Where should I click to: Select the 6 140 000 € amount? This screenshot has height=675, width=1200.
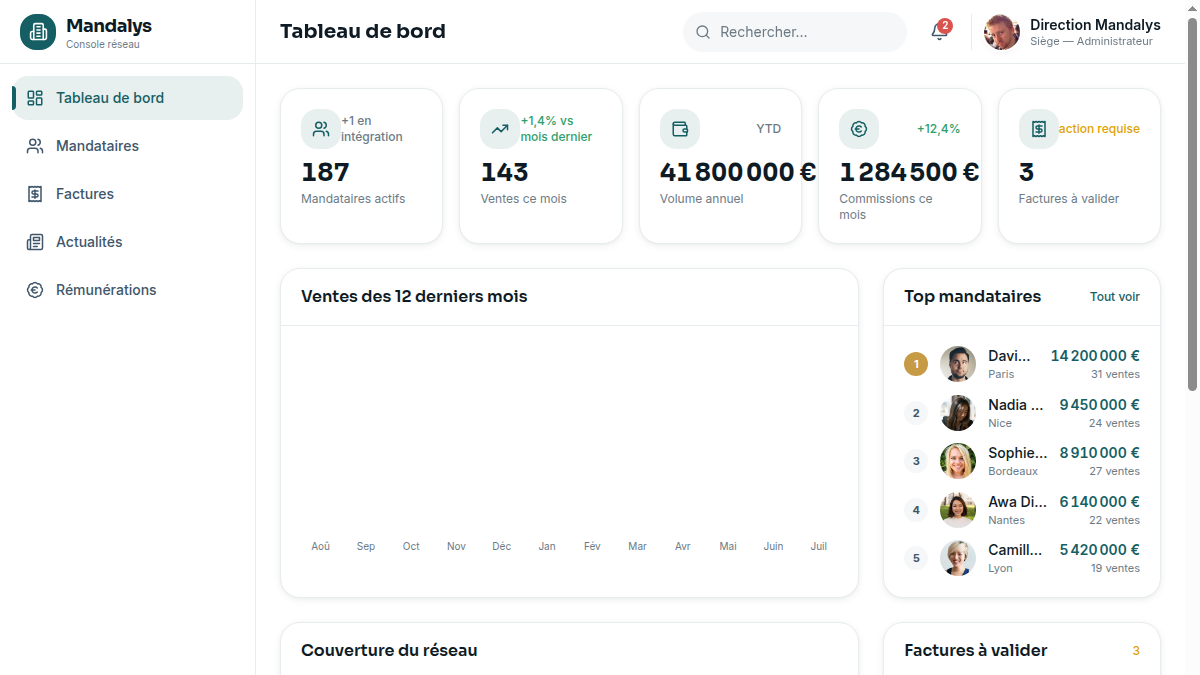1100,502
